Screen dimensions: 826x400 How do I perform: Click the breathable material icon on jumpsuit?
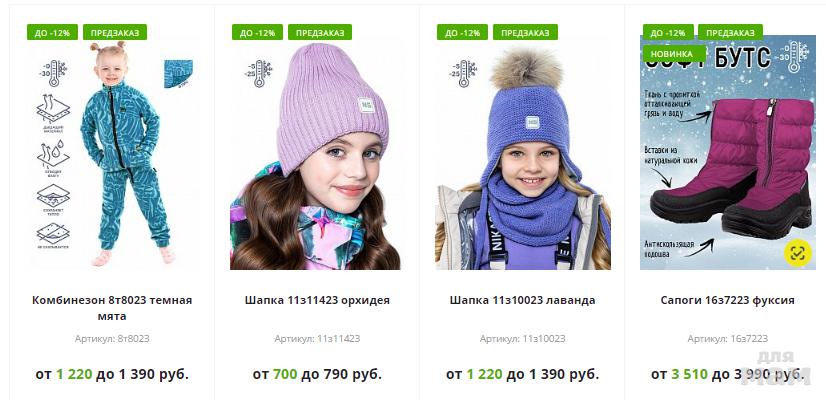click(53, 113)
